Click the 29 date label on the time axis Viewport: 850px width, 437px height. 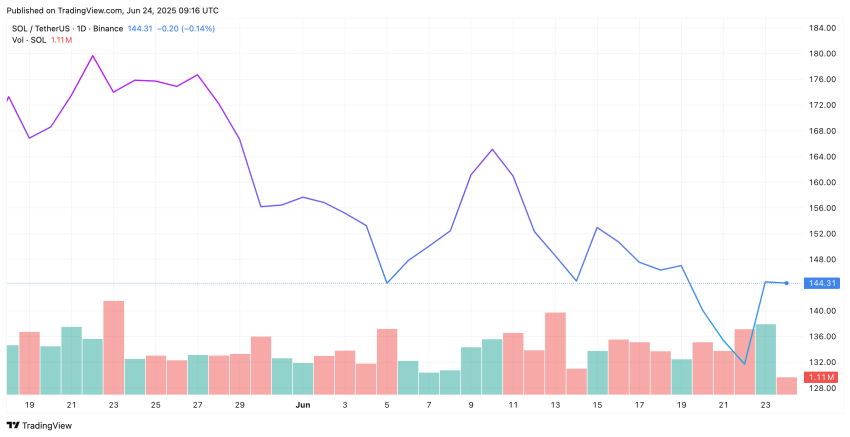[x=240, y=405]
